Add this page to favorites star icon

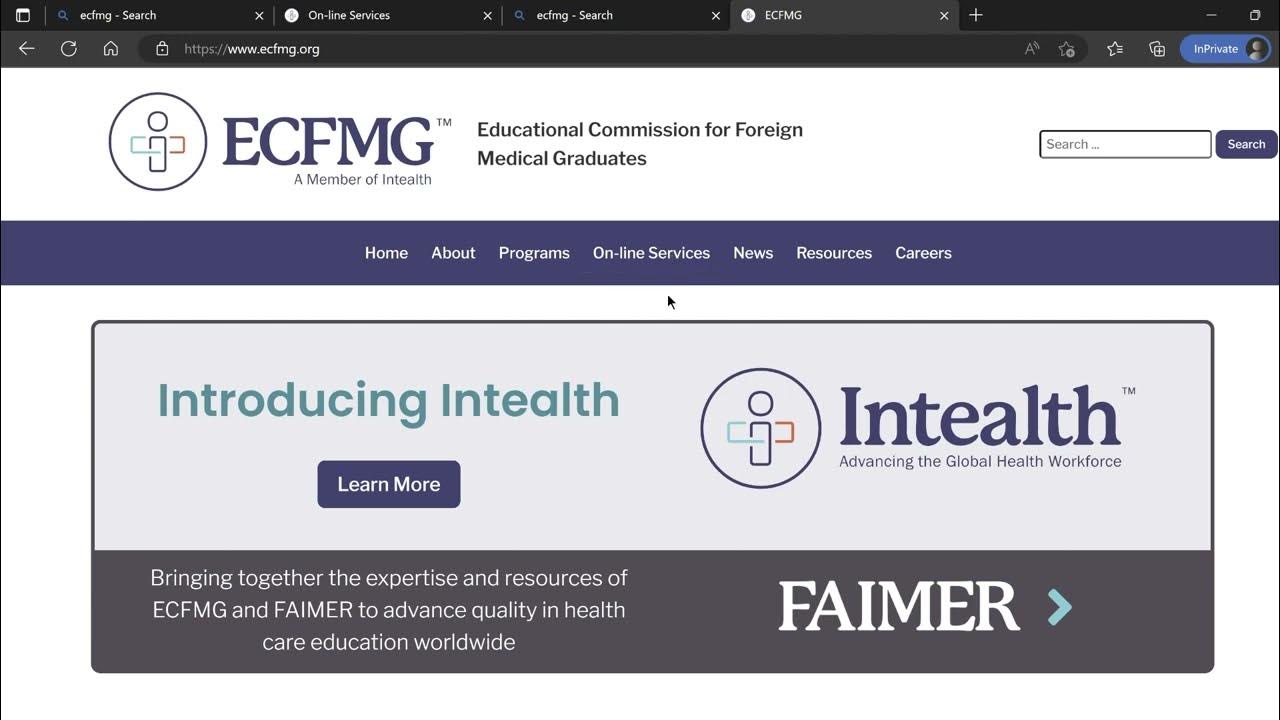(x=1067, y=48)
